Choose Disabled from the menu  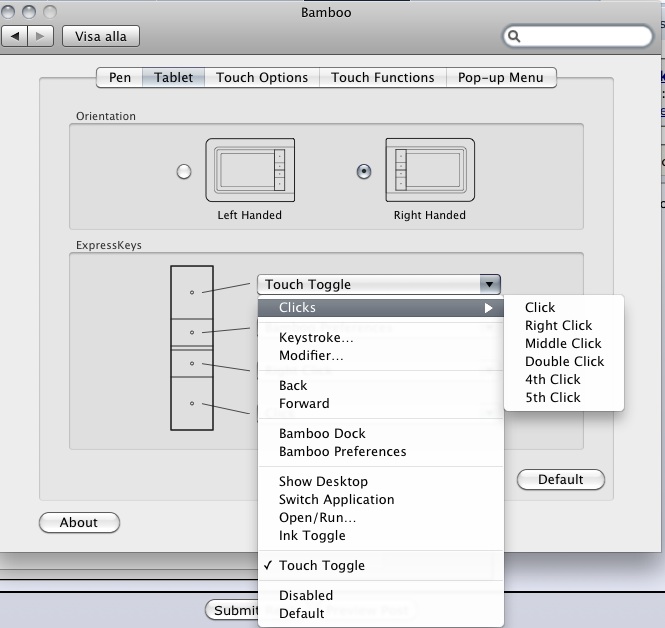380,595
